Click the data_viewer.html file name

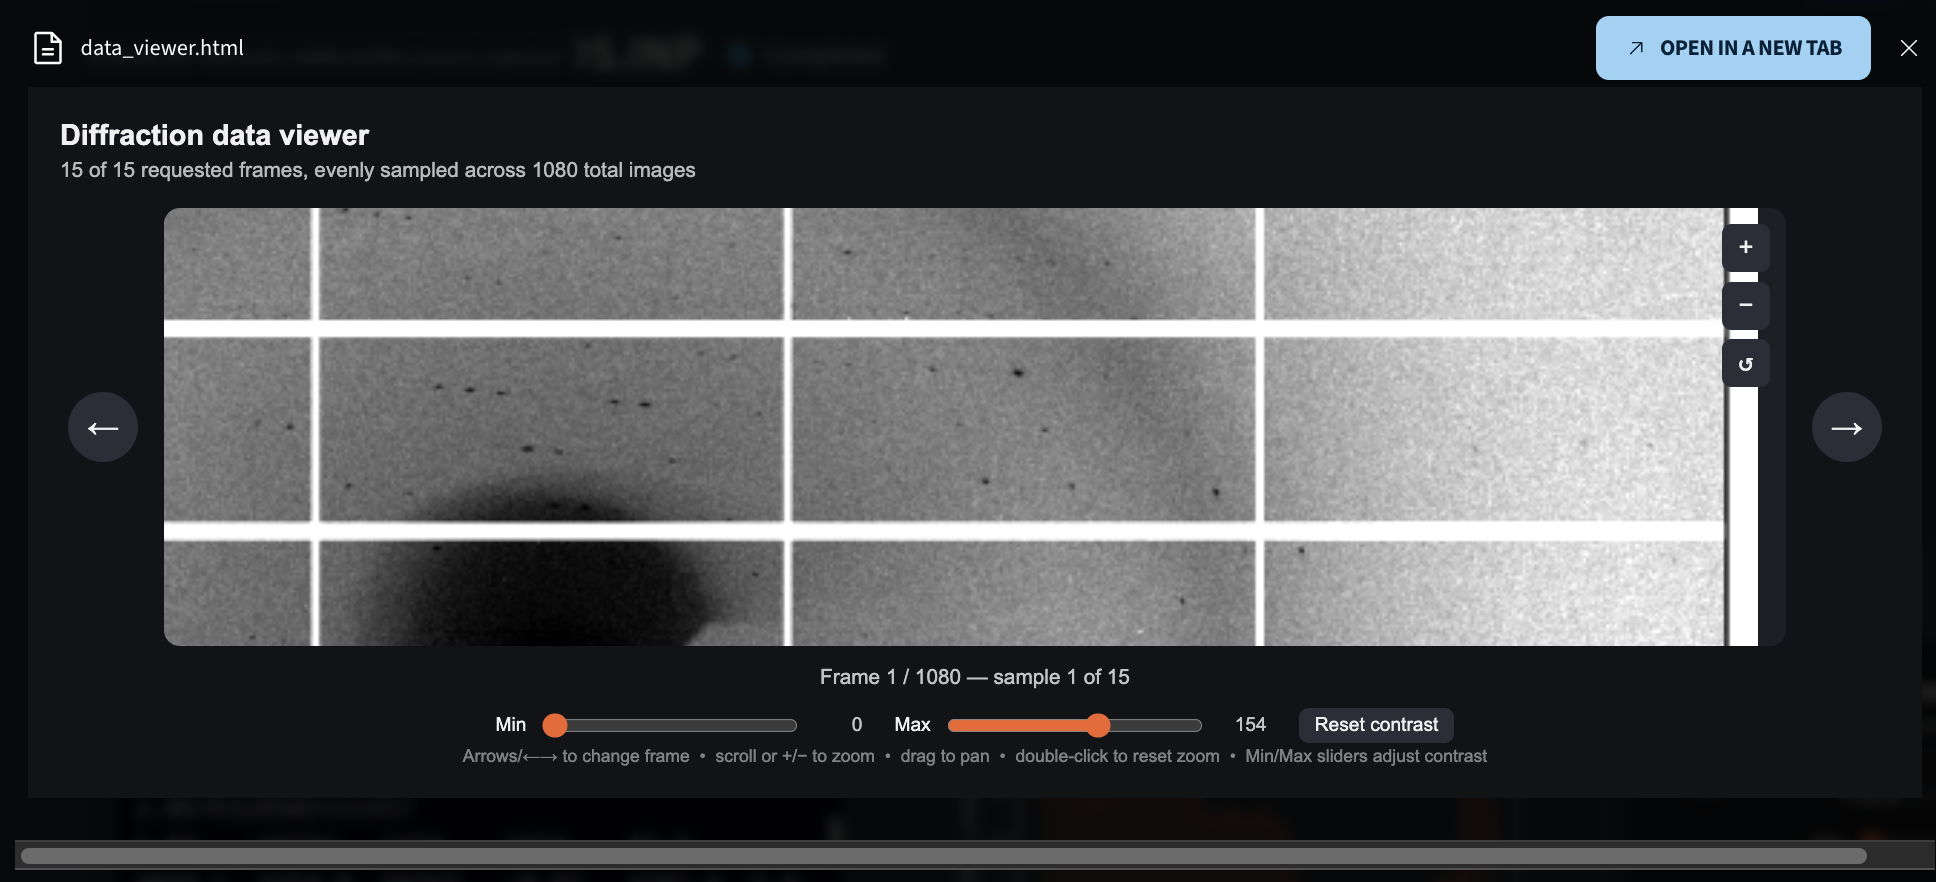(x=162, y=48)
